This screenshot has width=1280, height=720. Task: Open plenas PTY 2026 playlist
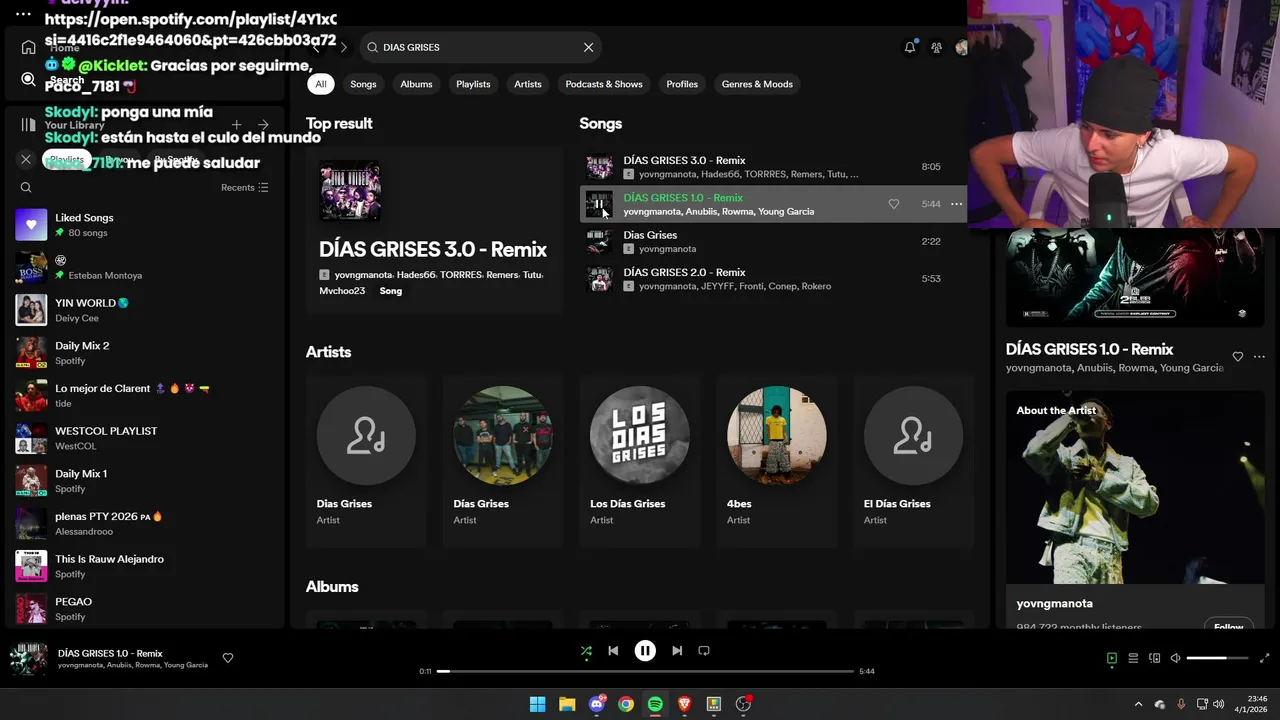(x=145, y=523)
